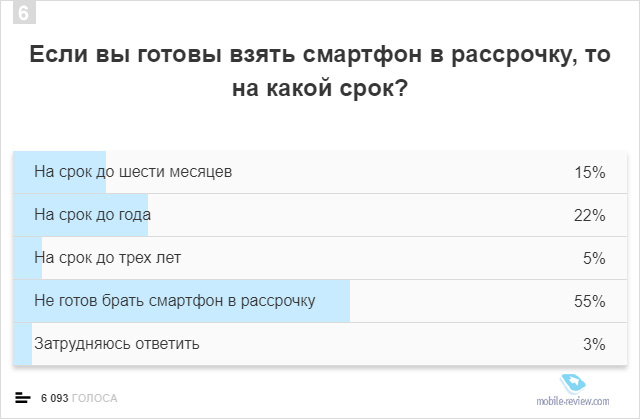Click the 22% result value

589,215
